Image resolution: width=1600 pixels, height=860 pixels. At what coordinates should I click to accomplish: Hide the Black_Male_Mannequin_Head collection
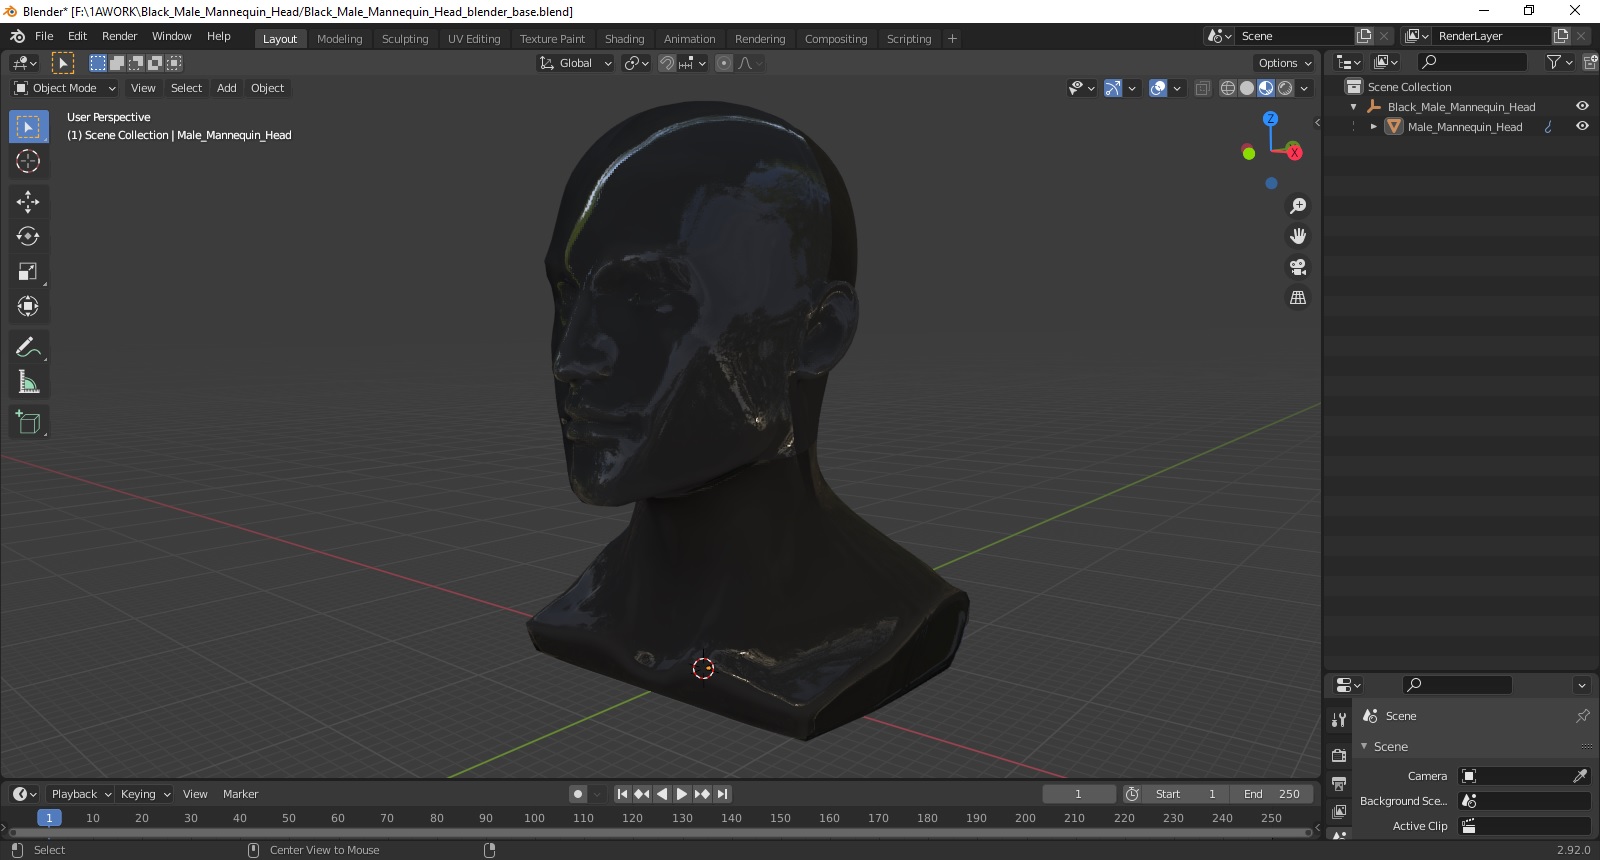(1582, 106)
